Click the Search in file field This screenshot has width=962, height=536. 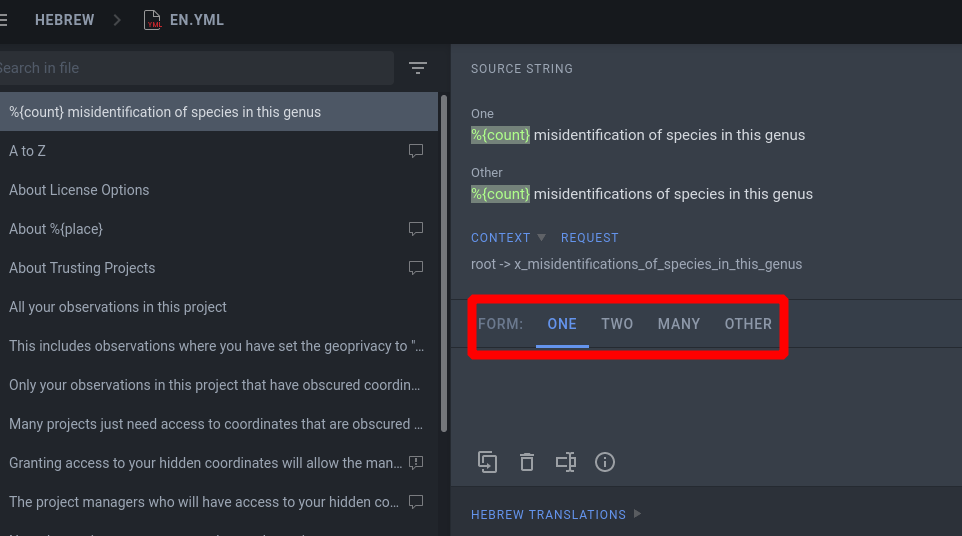click(194, 68)
